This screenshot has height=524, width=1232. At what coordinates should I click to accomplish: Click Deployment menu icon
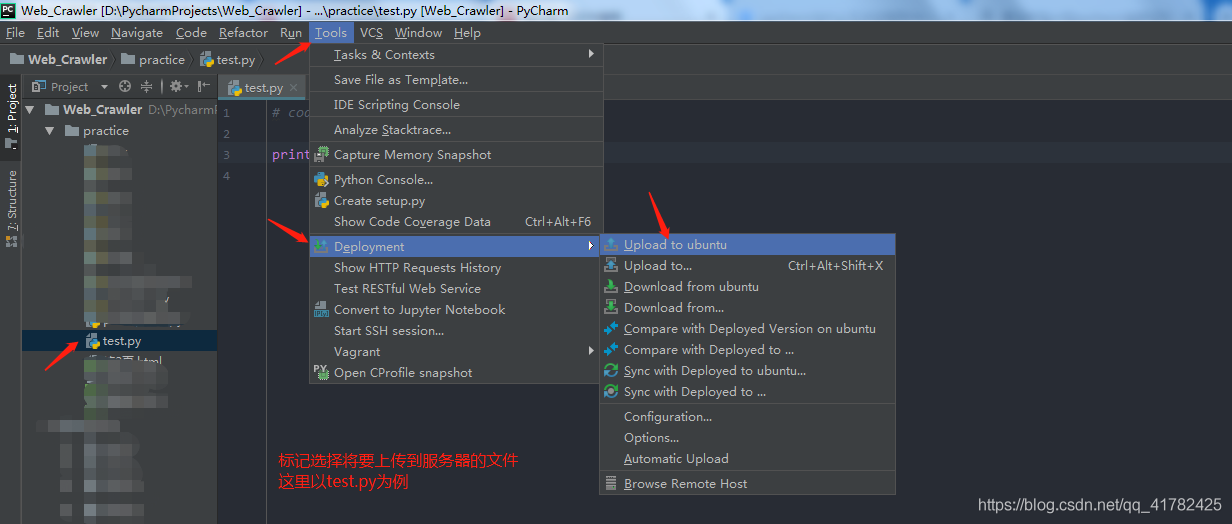click(x=321, y=246)
